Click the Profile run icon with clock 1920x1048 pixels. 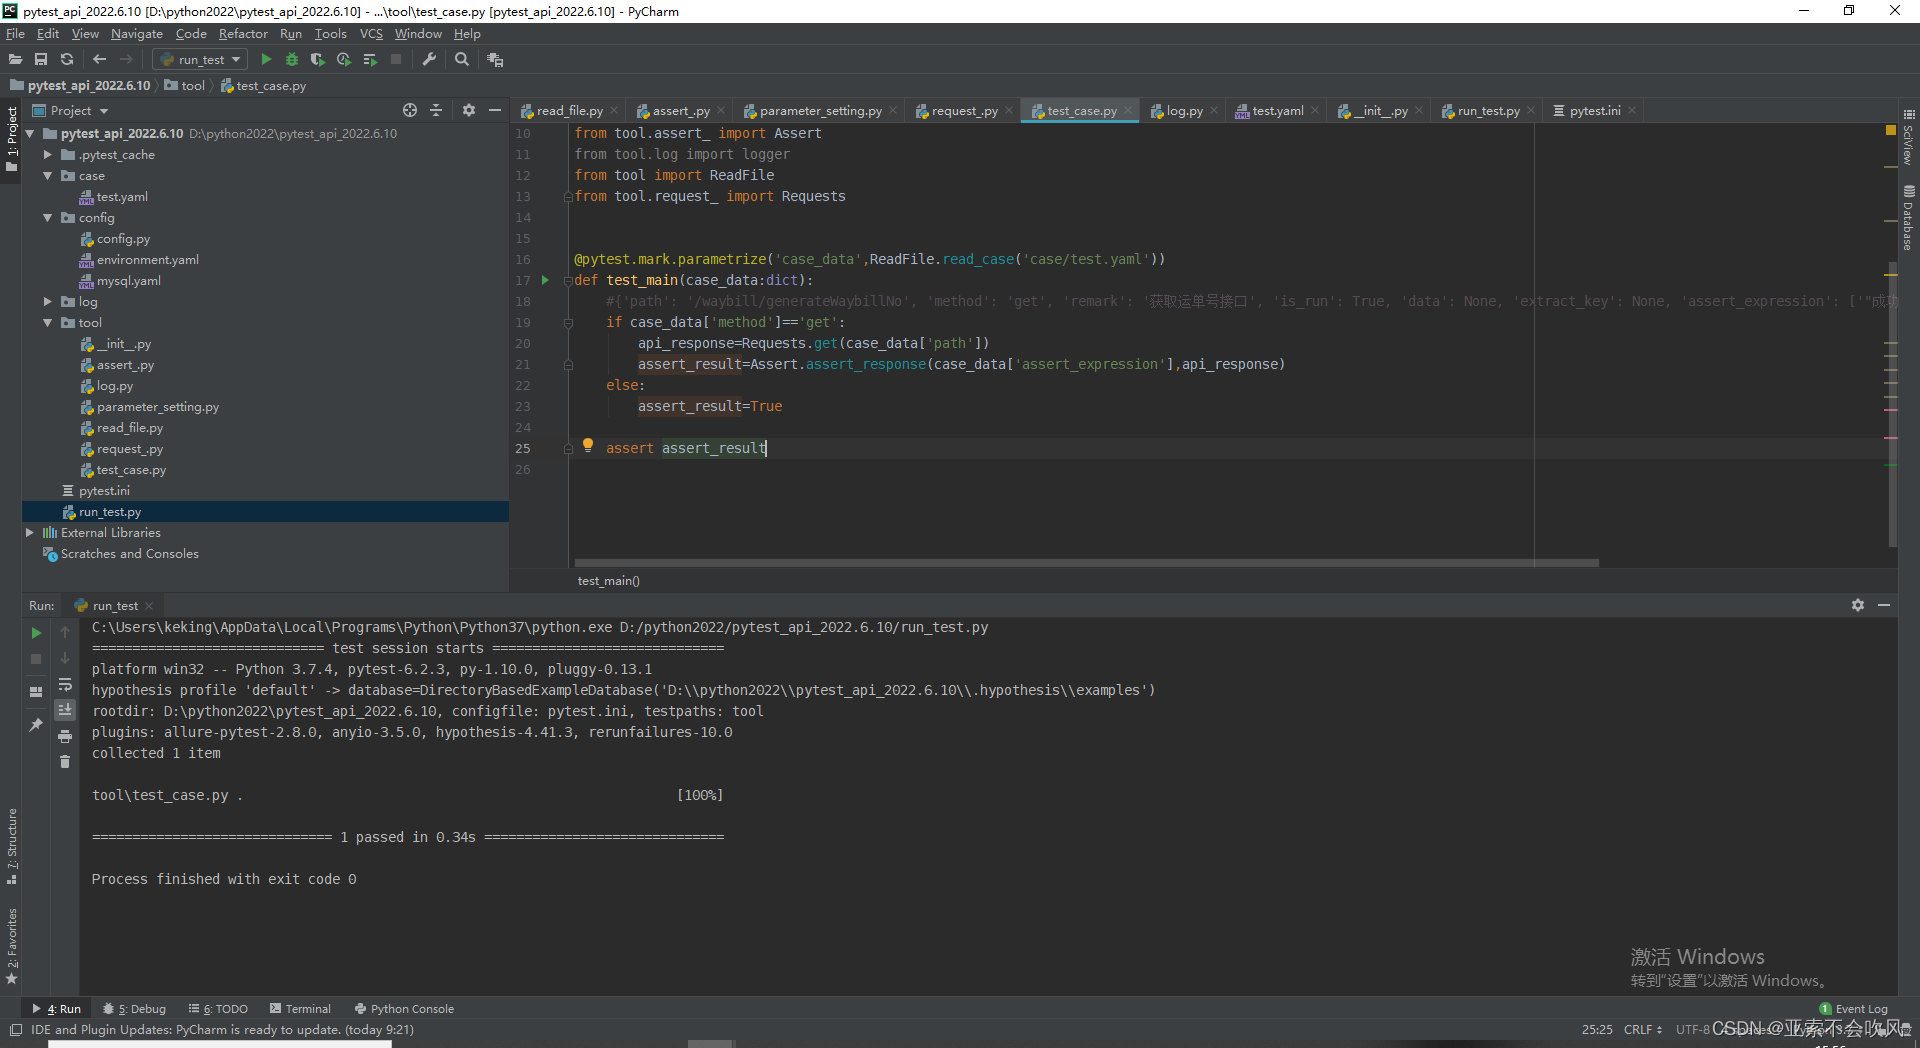pos(344,60)
